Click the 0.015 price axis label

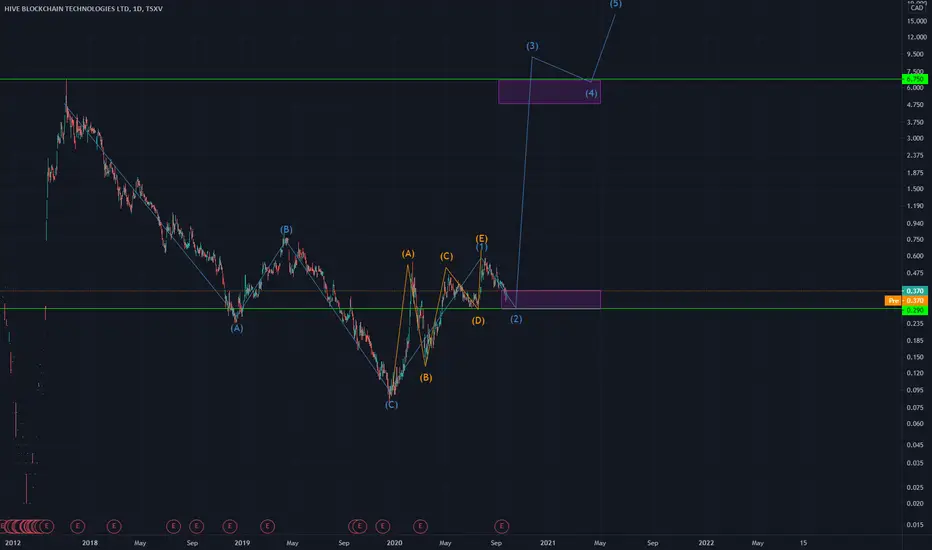coord(915,524)
